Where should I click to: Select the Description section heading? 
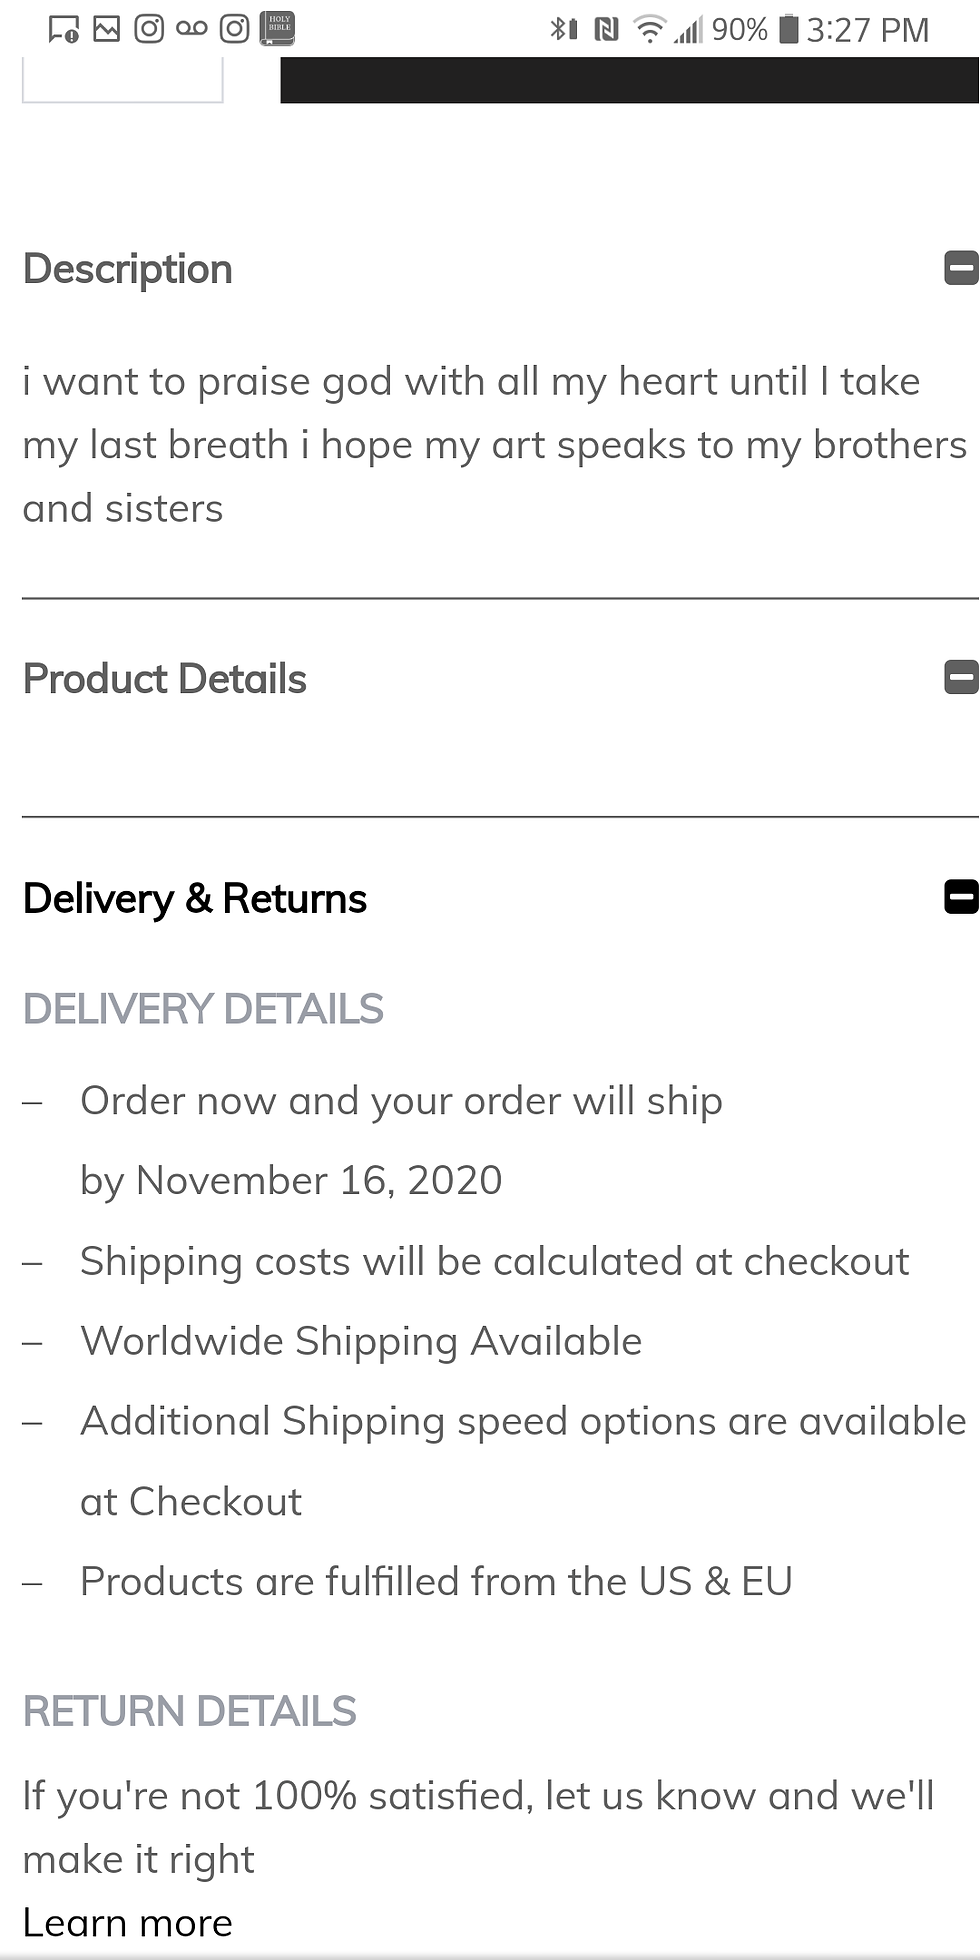coord(128,270)
